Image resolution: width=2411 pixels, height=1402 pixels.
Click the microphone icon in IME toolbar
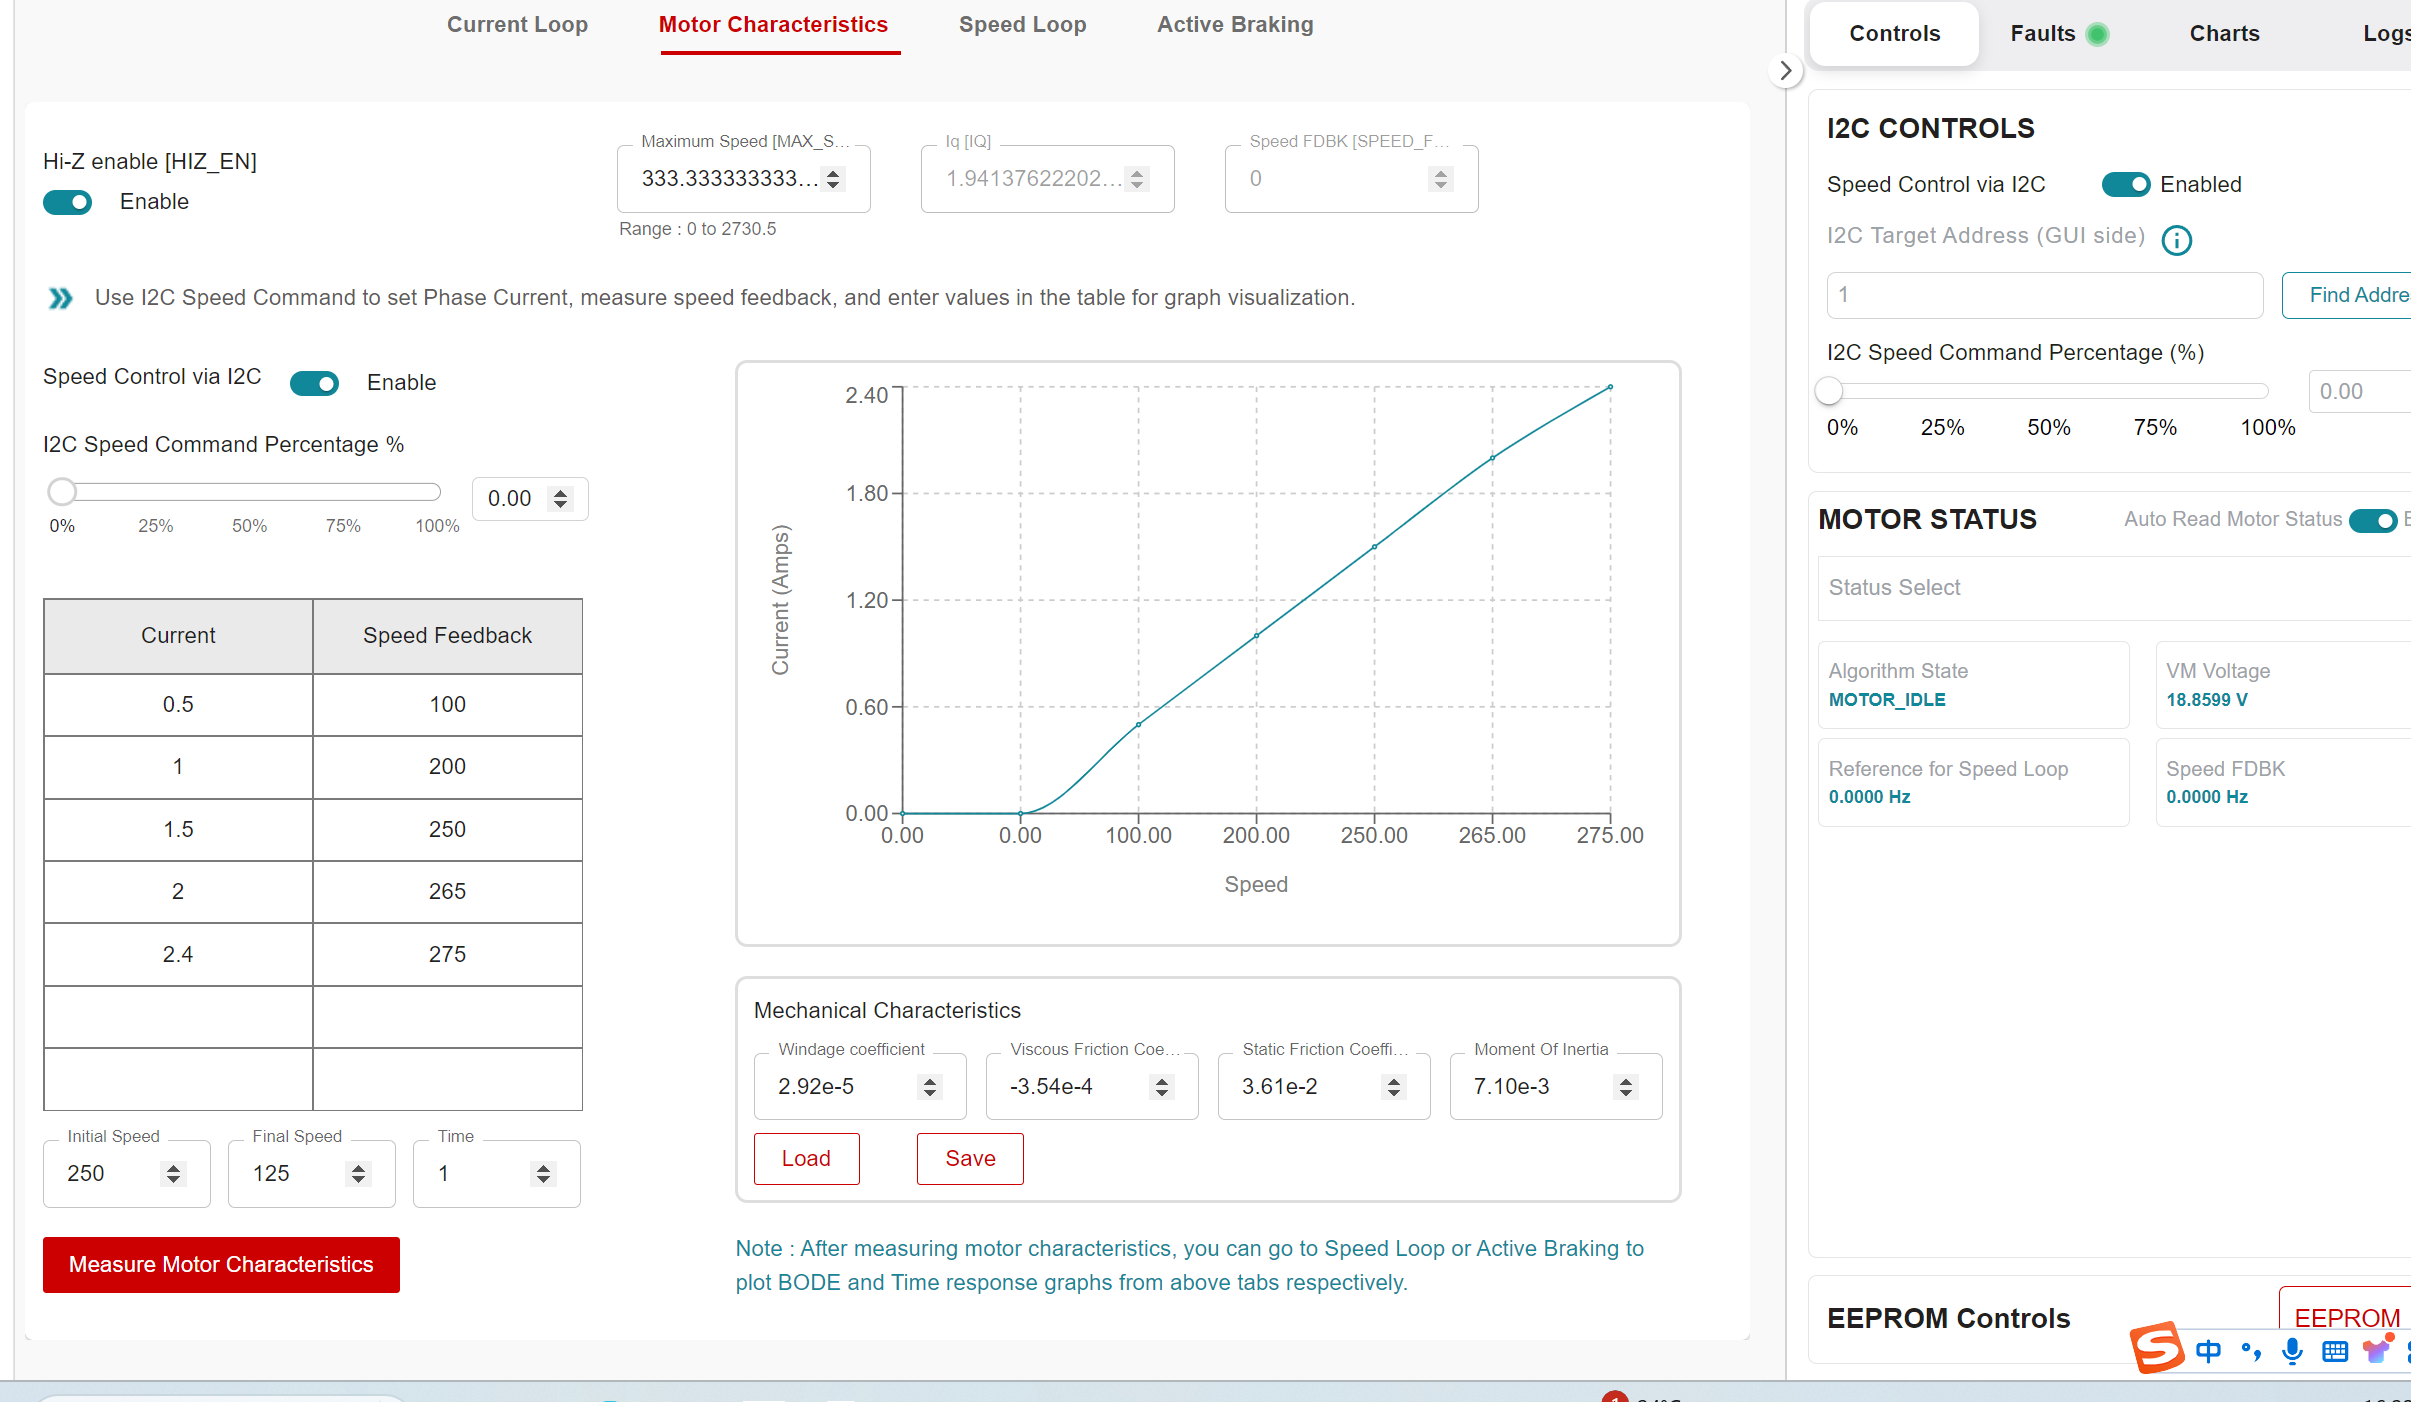tap(2292, 1352)
